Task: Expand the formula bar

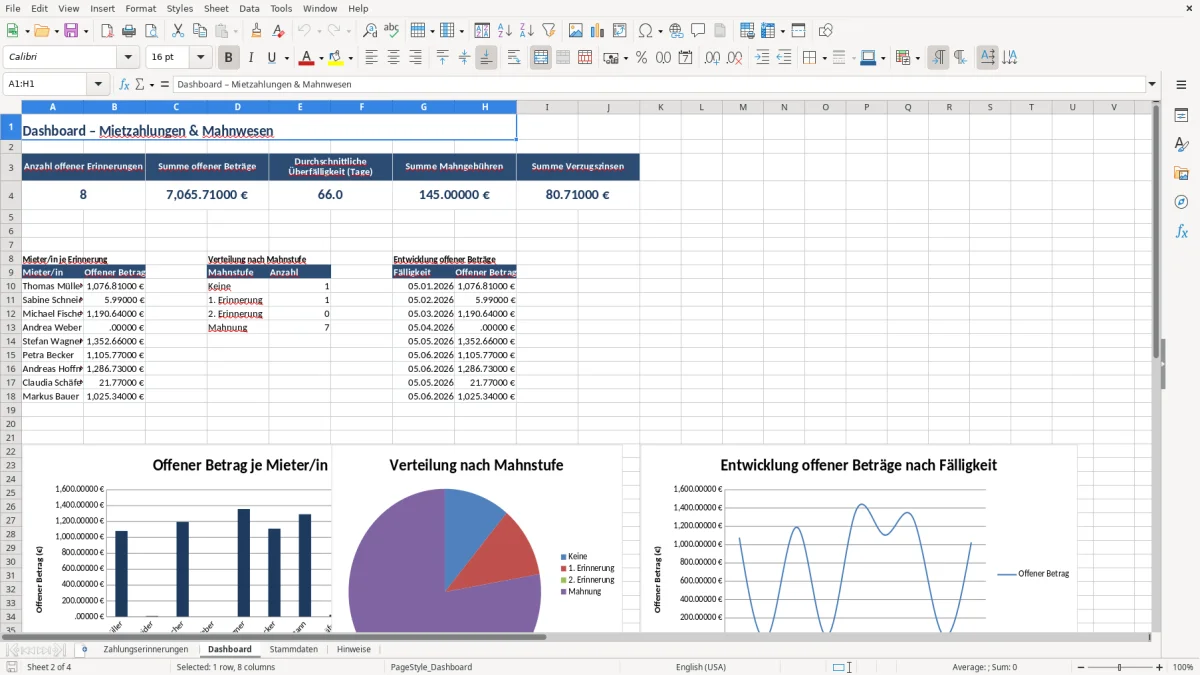Action: tap(1153, 85)
